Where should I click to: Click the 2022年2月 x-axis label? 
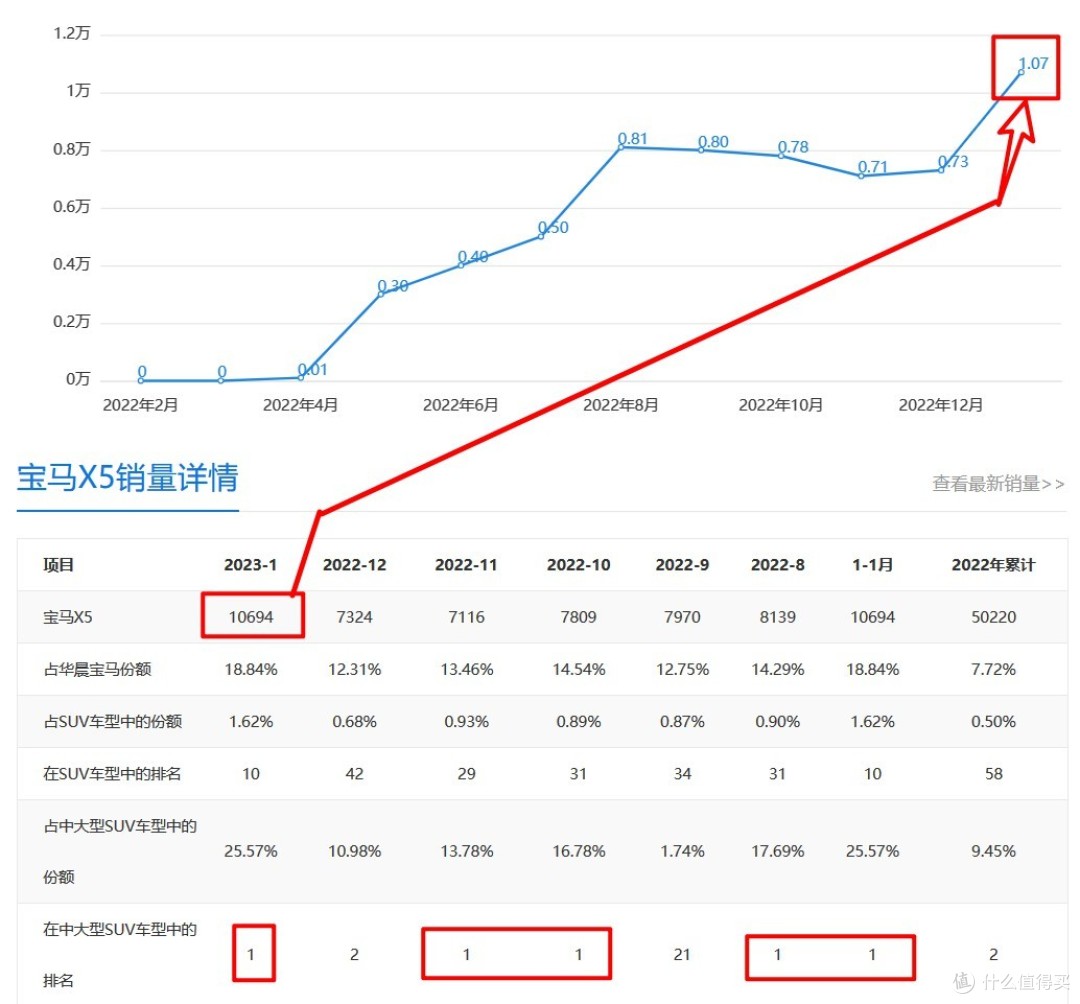click(x=141, y=405)
